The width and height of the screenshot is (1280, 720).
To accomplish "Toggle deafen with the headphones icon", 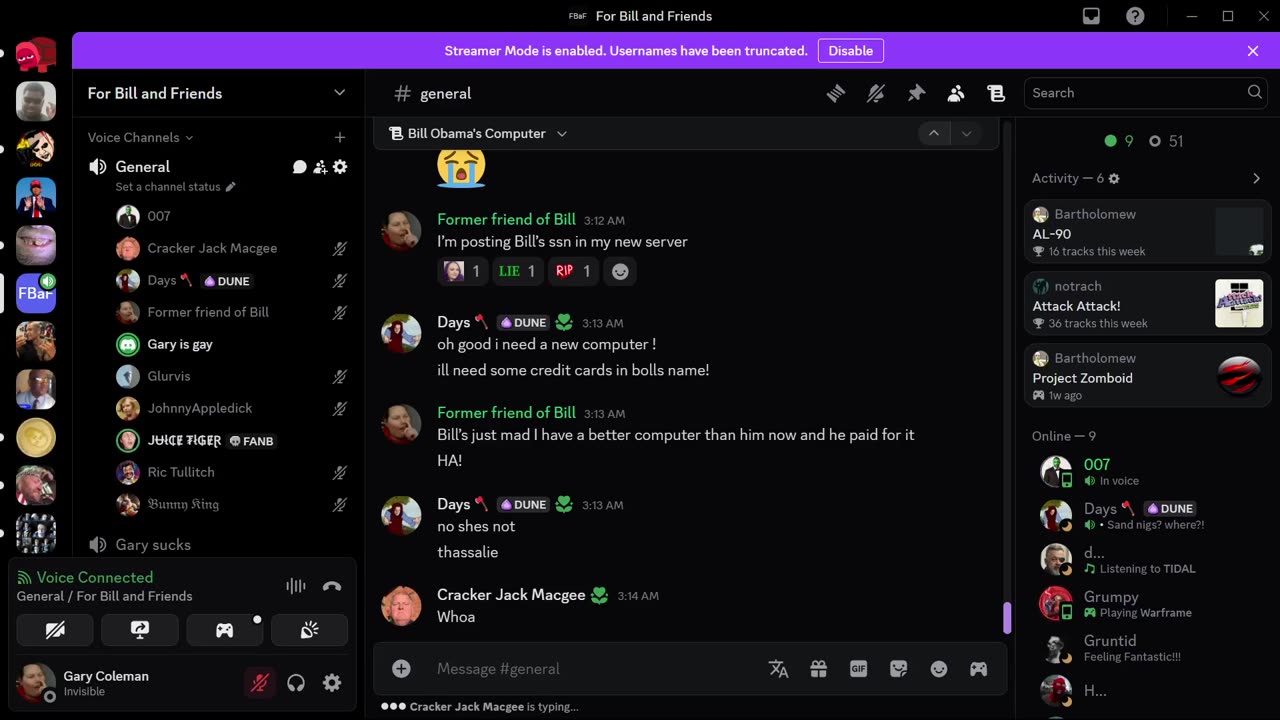I will [x=296, y=683].
